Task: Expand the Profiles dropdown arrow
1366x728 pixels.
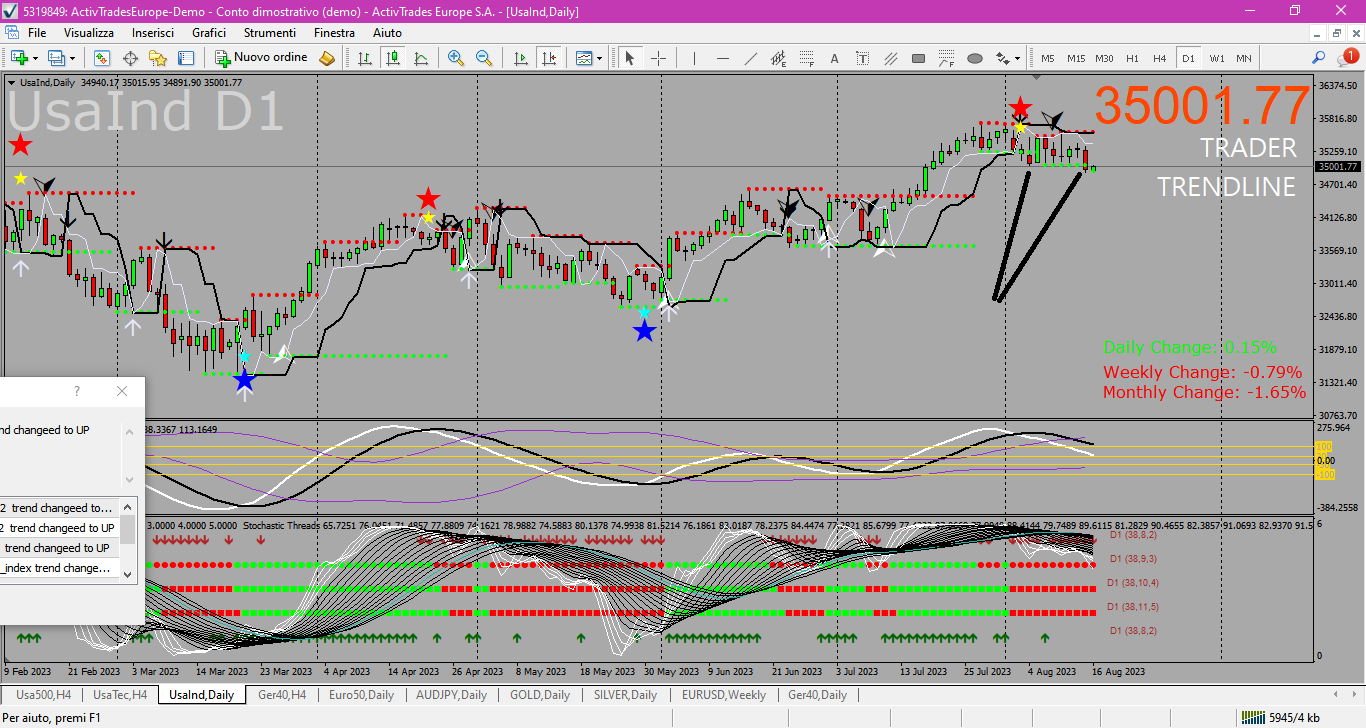Action: click(72, 58)
